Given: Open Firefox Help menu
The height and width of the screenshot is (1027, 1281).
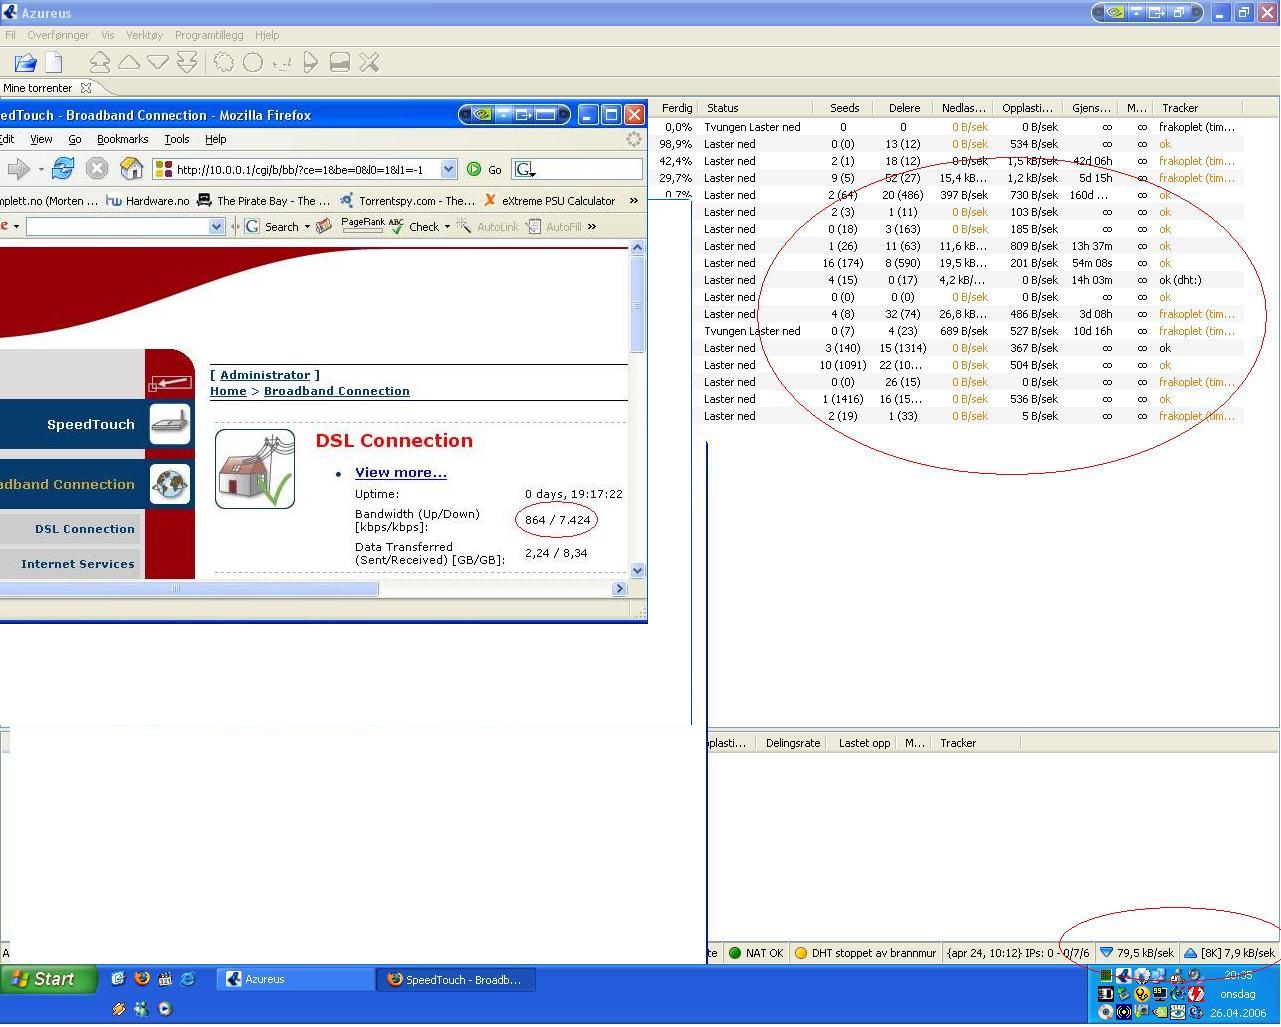Looking at the screenshot, I should [216, 139].
